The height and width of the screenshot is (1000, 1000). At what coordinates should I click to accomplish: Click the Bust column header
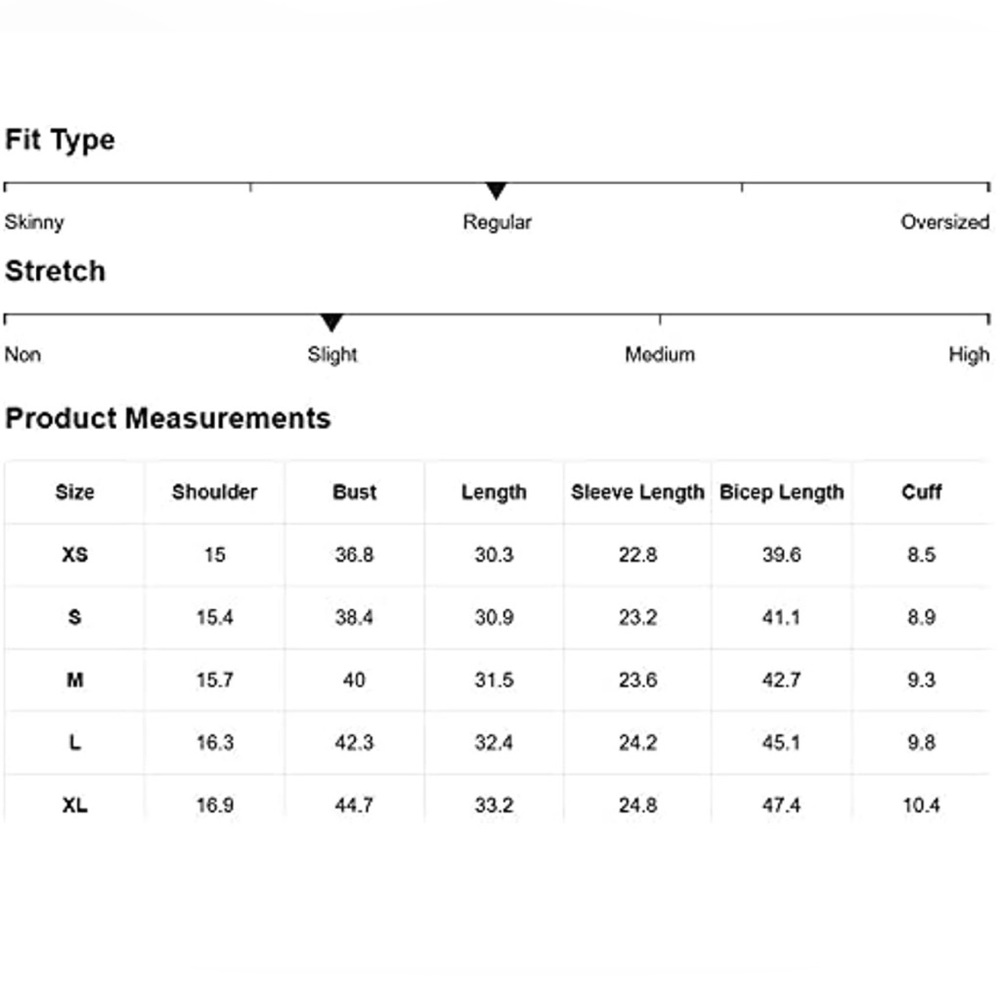pyautogui.click(x=355, y=492)
